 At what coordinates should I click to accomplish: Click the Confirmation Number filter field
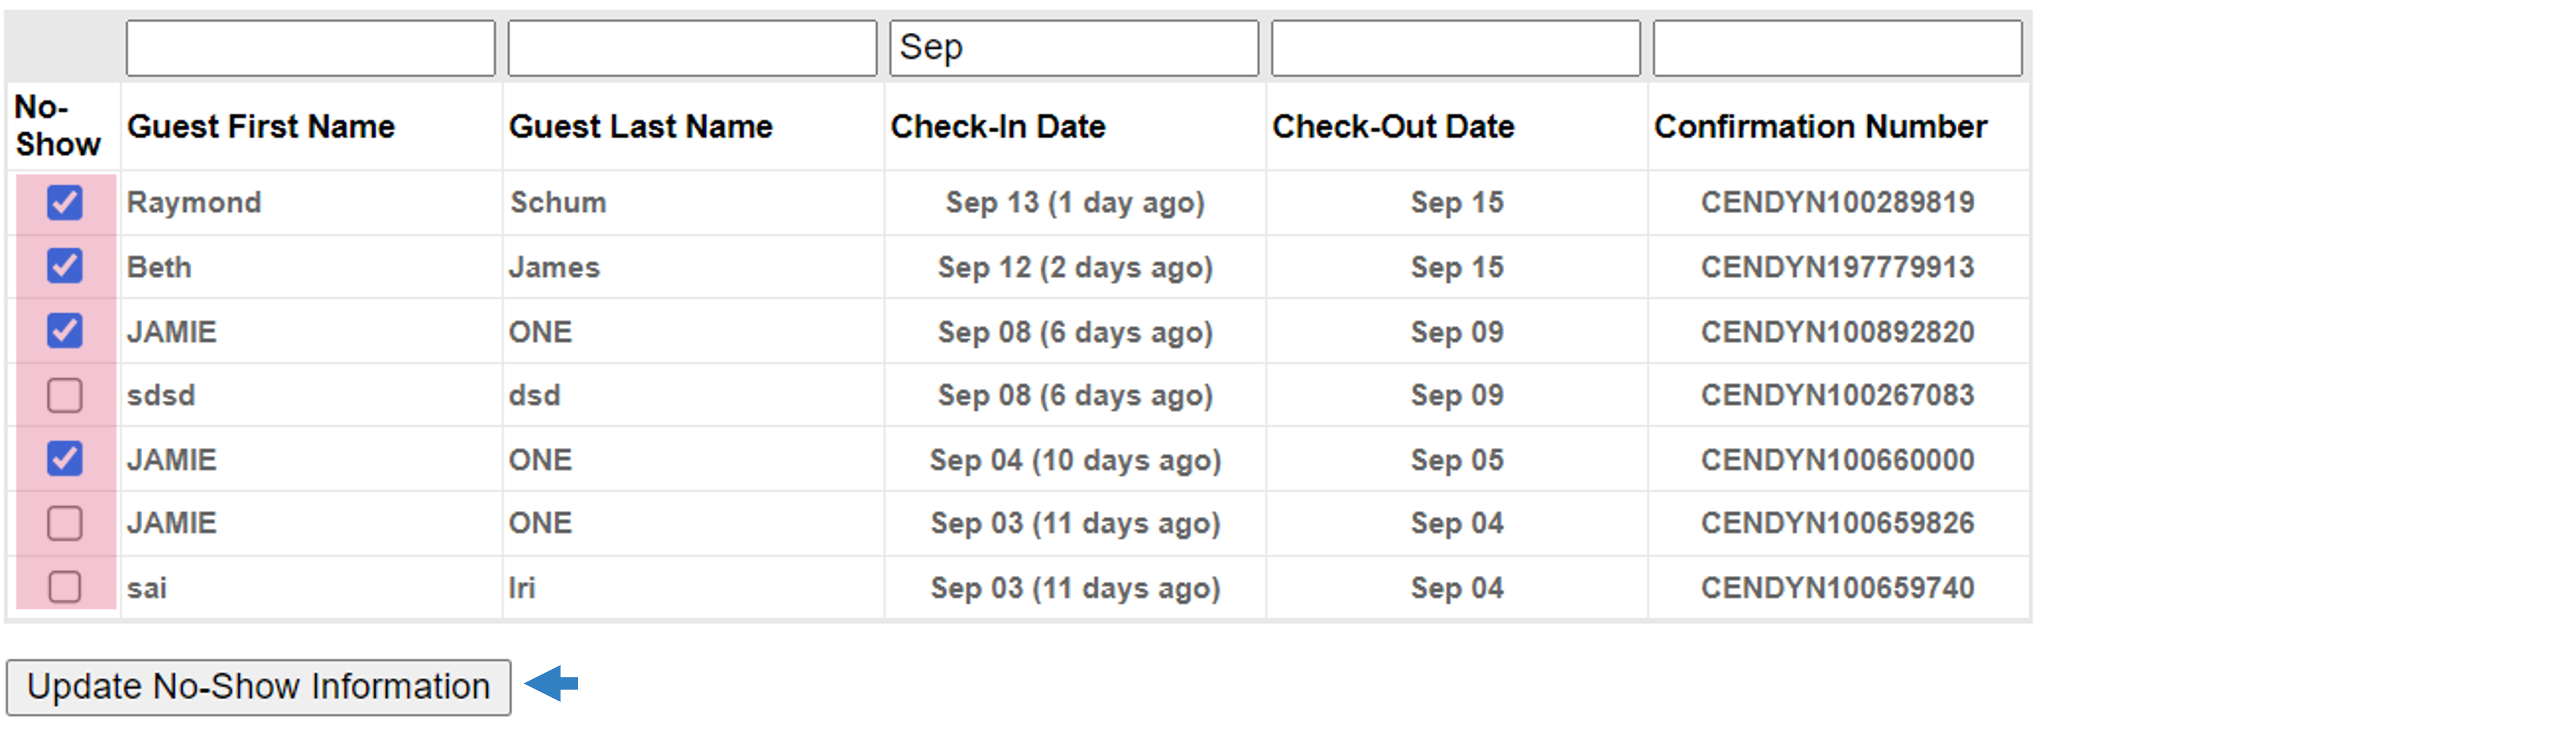pyautogui.click(x=1838, y=48)
